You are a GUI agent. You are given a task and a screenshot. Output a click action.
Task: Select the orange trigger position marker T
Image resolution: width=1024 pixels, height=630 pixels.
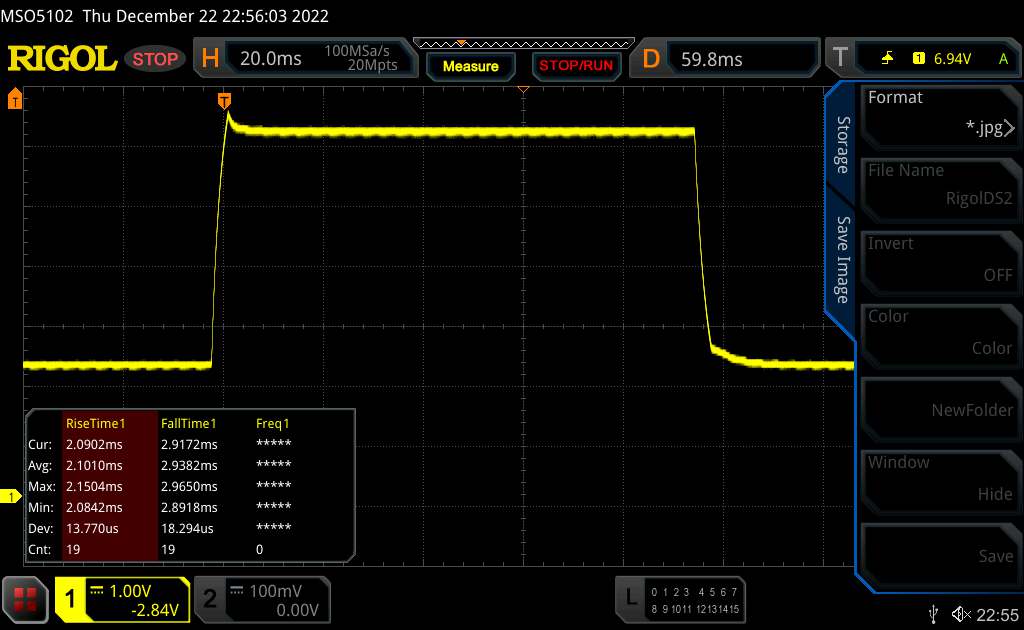(224, 101)
